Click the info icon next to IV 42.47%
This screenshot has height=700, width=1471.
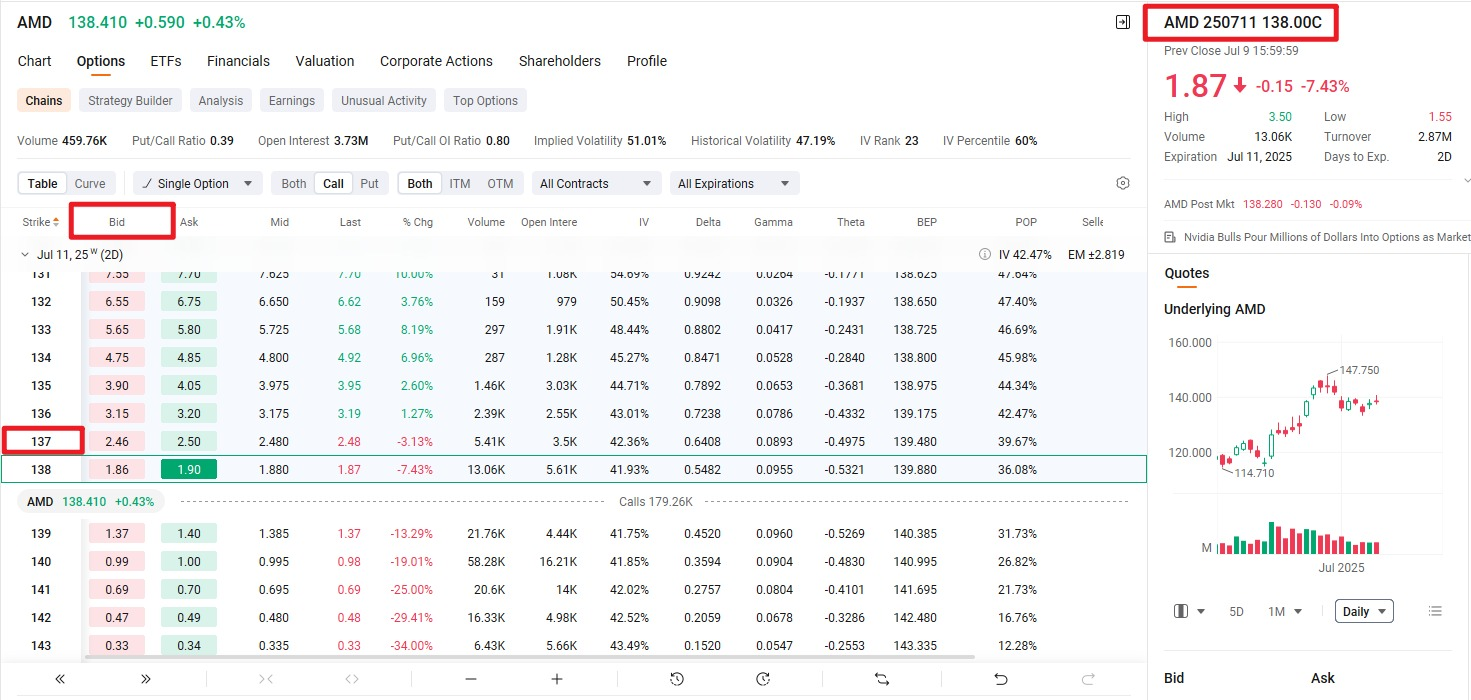point(985,255)
